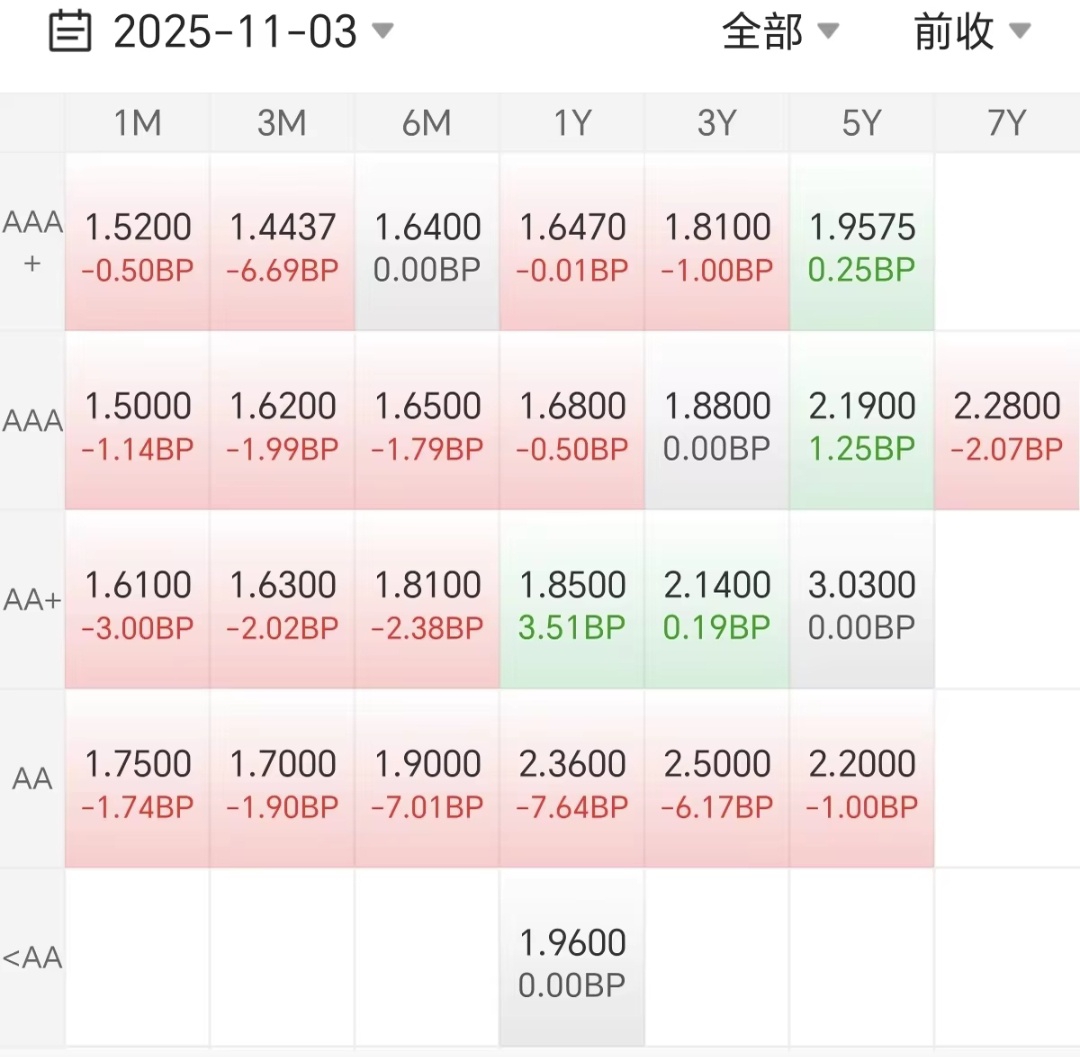Select the AA+ 5Y cell showing 3.0300
The image size is (1080, 1057).
click(x=862, y=600)
